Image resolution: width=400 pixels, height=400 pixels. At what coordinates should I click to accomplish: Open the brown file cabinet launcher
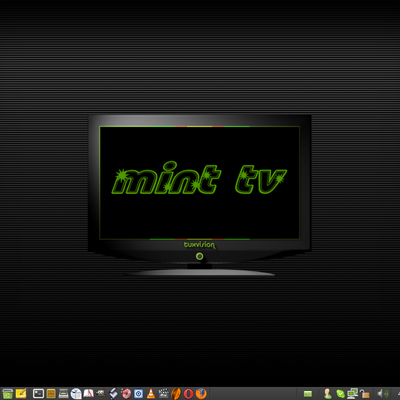pos(51,394)
